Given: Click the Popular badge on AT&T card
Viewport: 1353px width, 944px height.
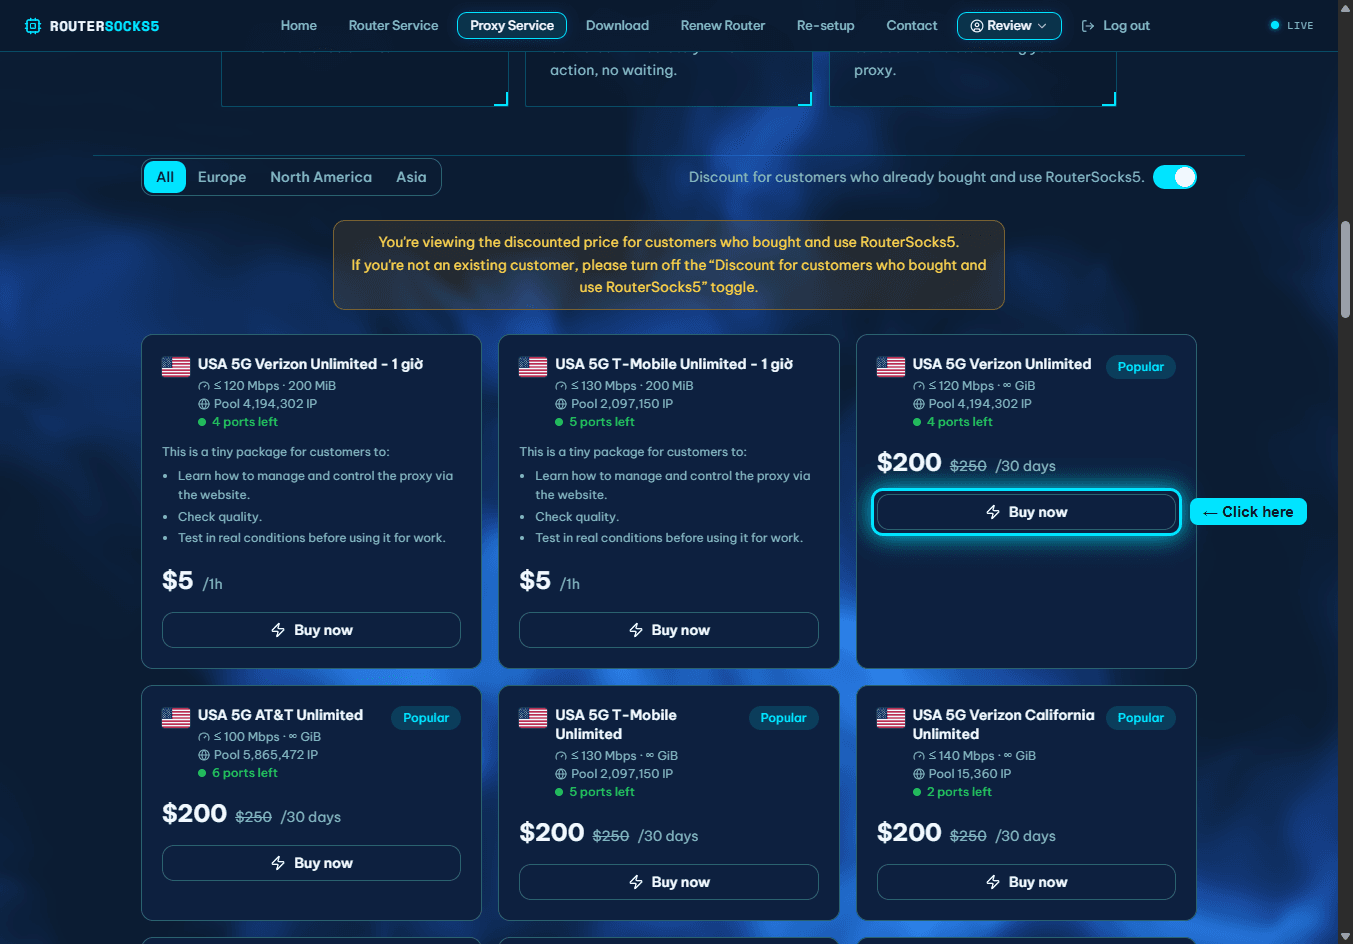Looking at the screenshot, I should point(426,718).
